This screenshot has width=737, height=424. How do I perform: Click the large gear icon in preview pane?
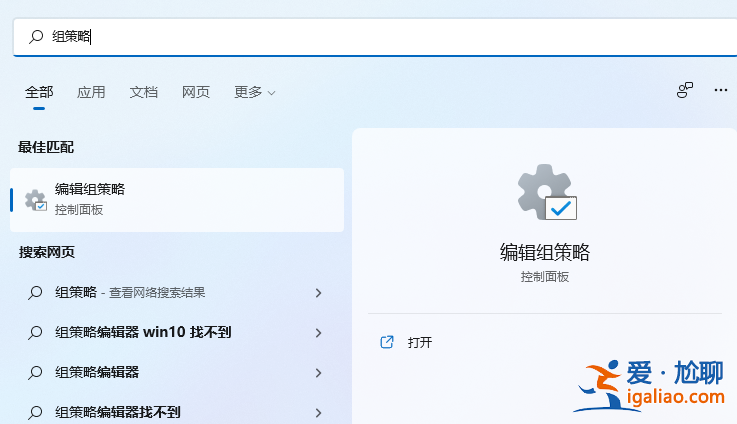547,192
